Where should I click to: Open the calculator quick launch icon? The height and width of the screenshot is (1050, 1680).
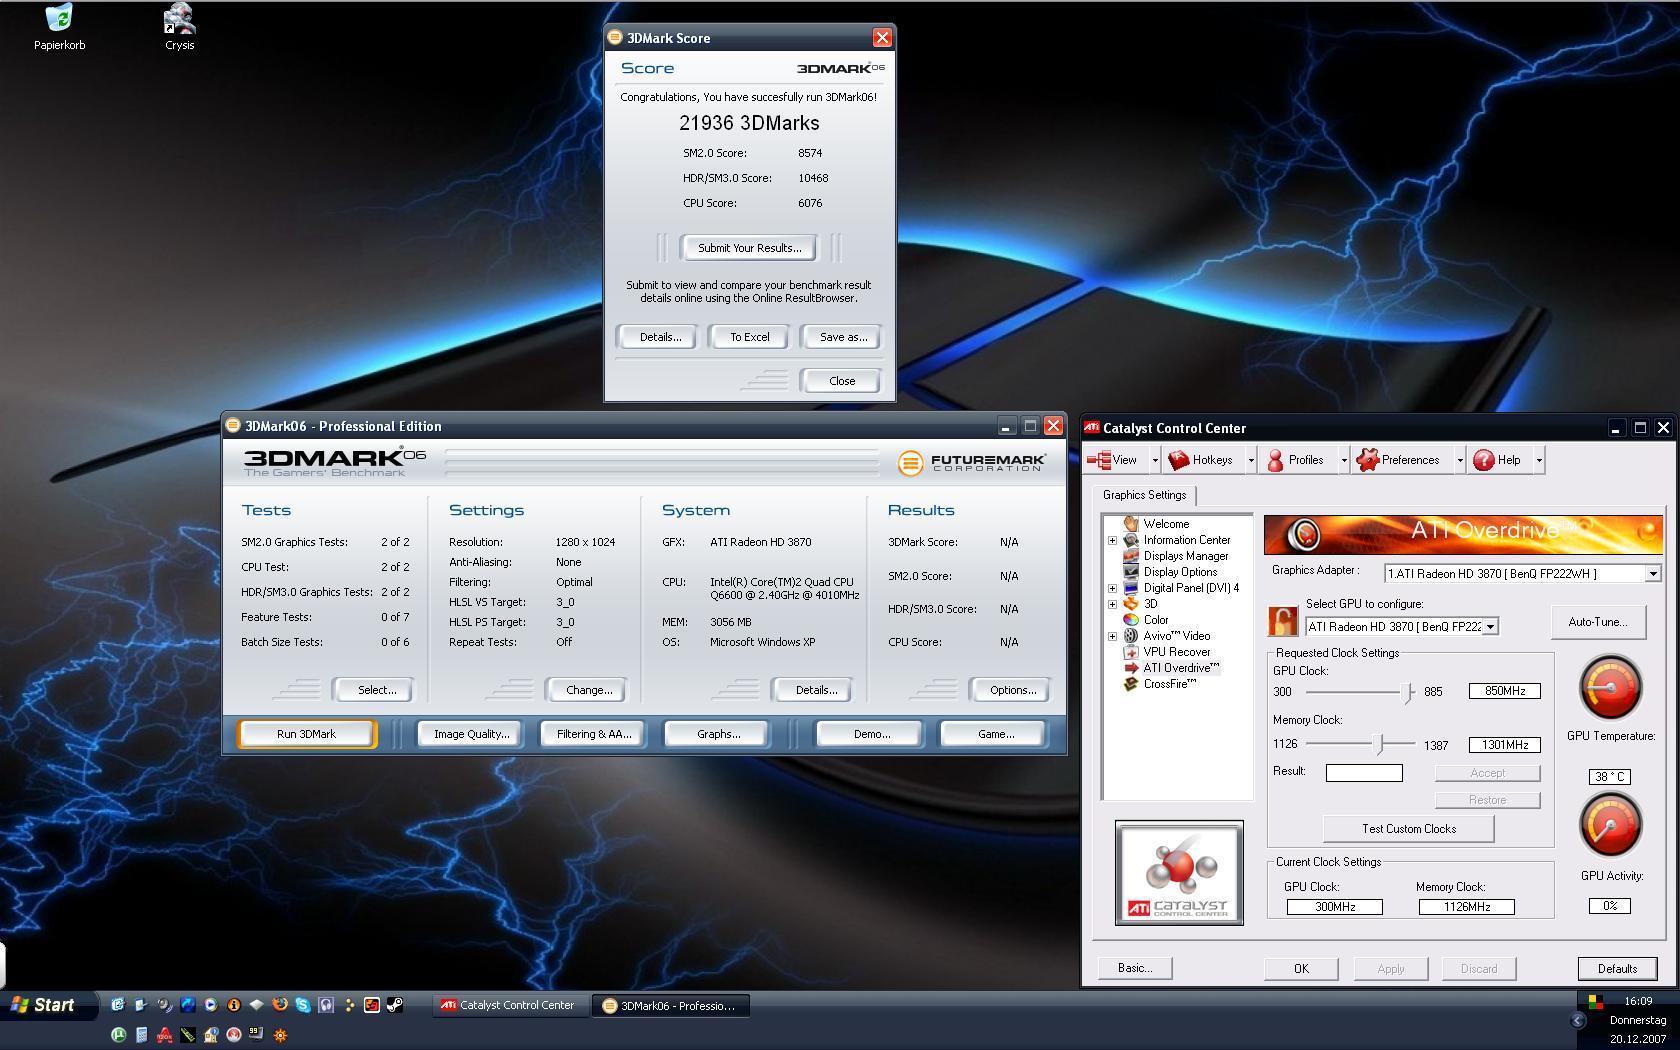tap(141, 1035)
